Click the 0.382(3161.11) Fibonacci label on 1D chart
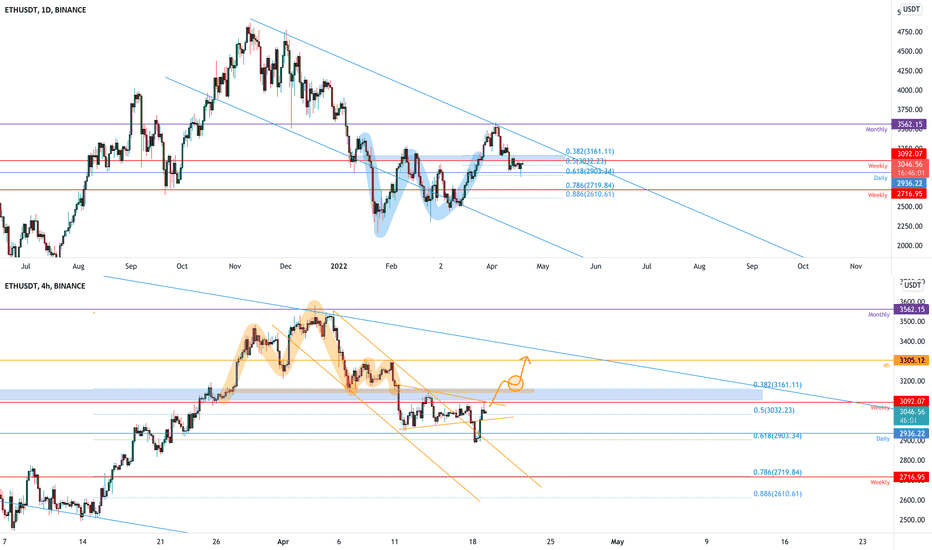The width and height of the screenshot is (932, 550). pyautogui.click(x=590, y=152)
